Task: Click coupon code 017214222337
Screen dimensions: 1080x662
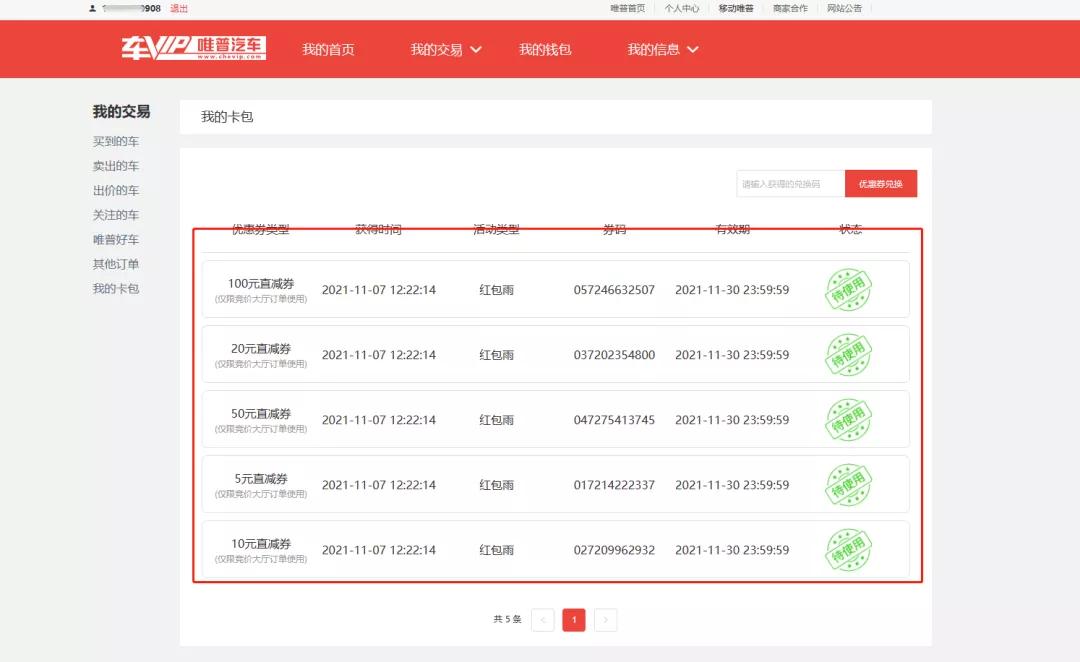Action: coord(614,485)
